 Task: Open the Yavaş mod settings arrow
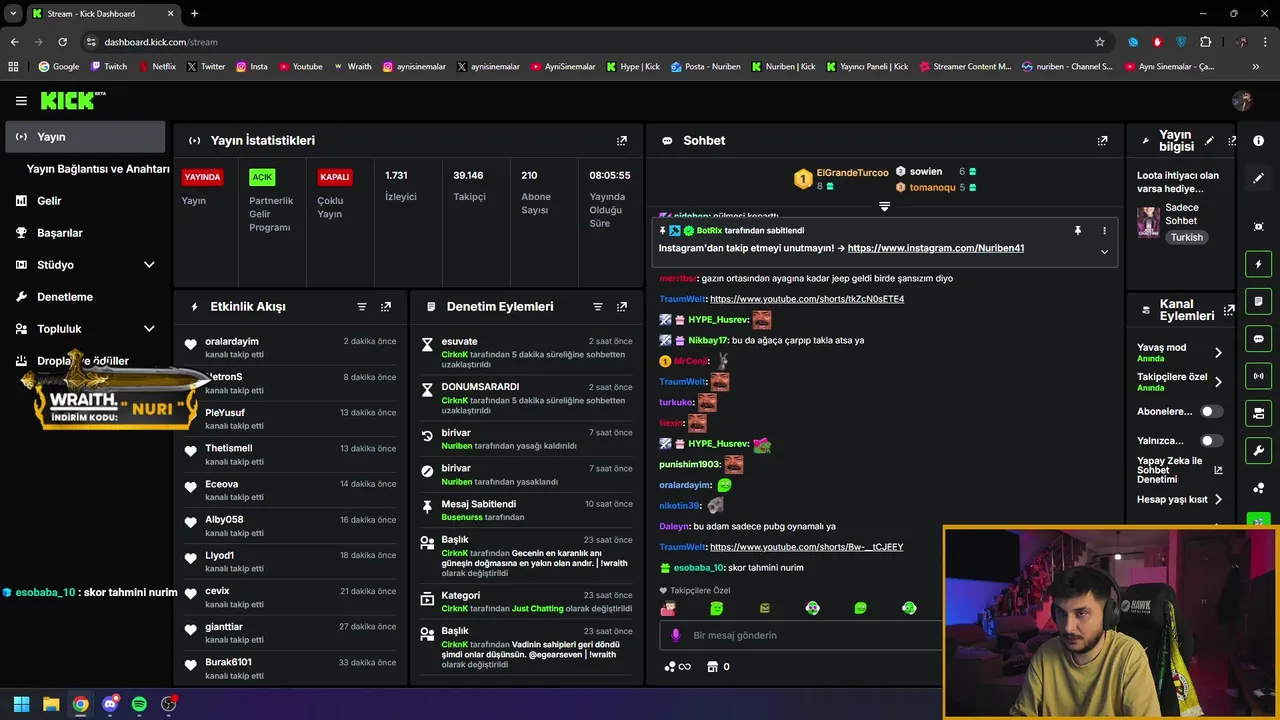1218,352
